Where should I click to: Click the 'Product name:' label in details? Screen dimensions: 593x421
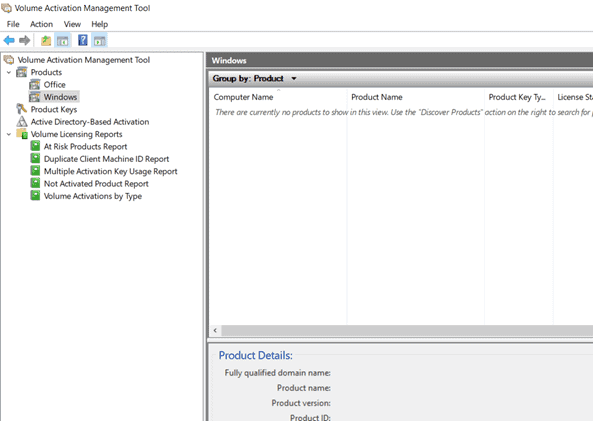(304, 388)
